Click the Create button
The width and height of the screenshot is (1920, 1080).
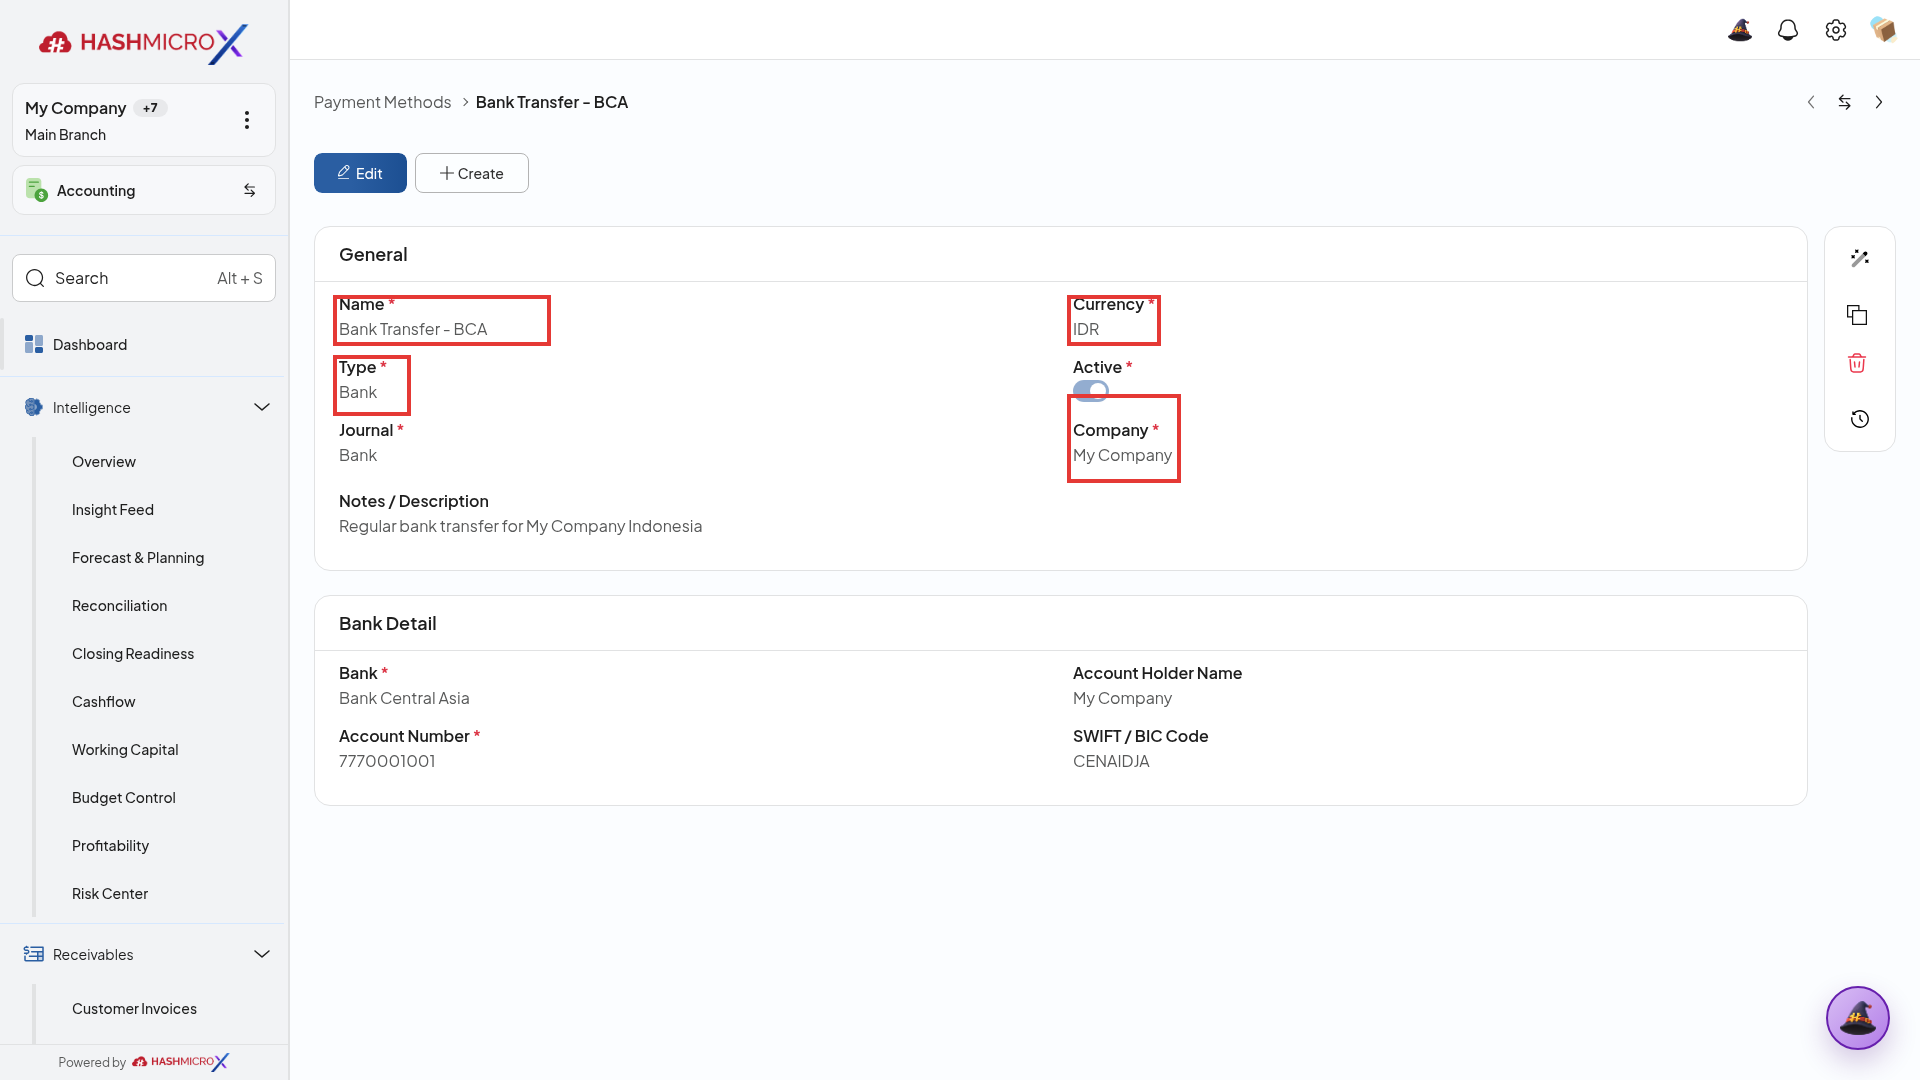pos(472,173)
